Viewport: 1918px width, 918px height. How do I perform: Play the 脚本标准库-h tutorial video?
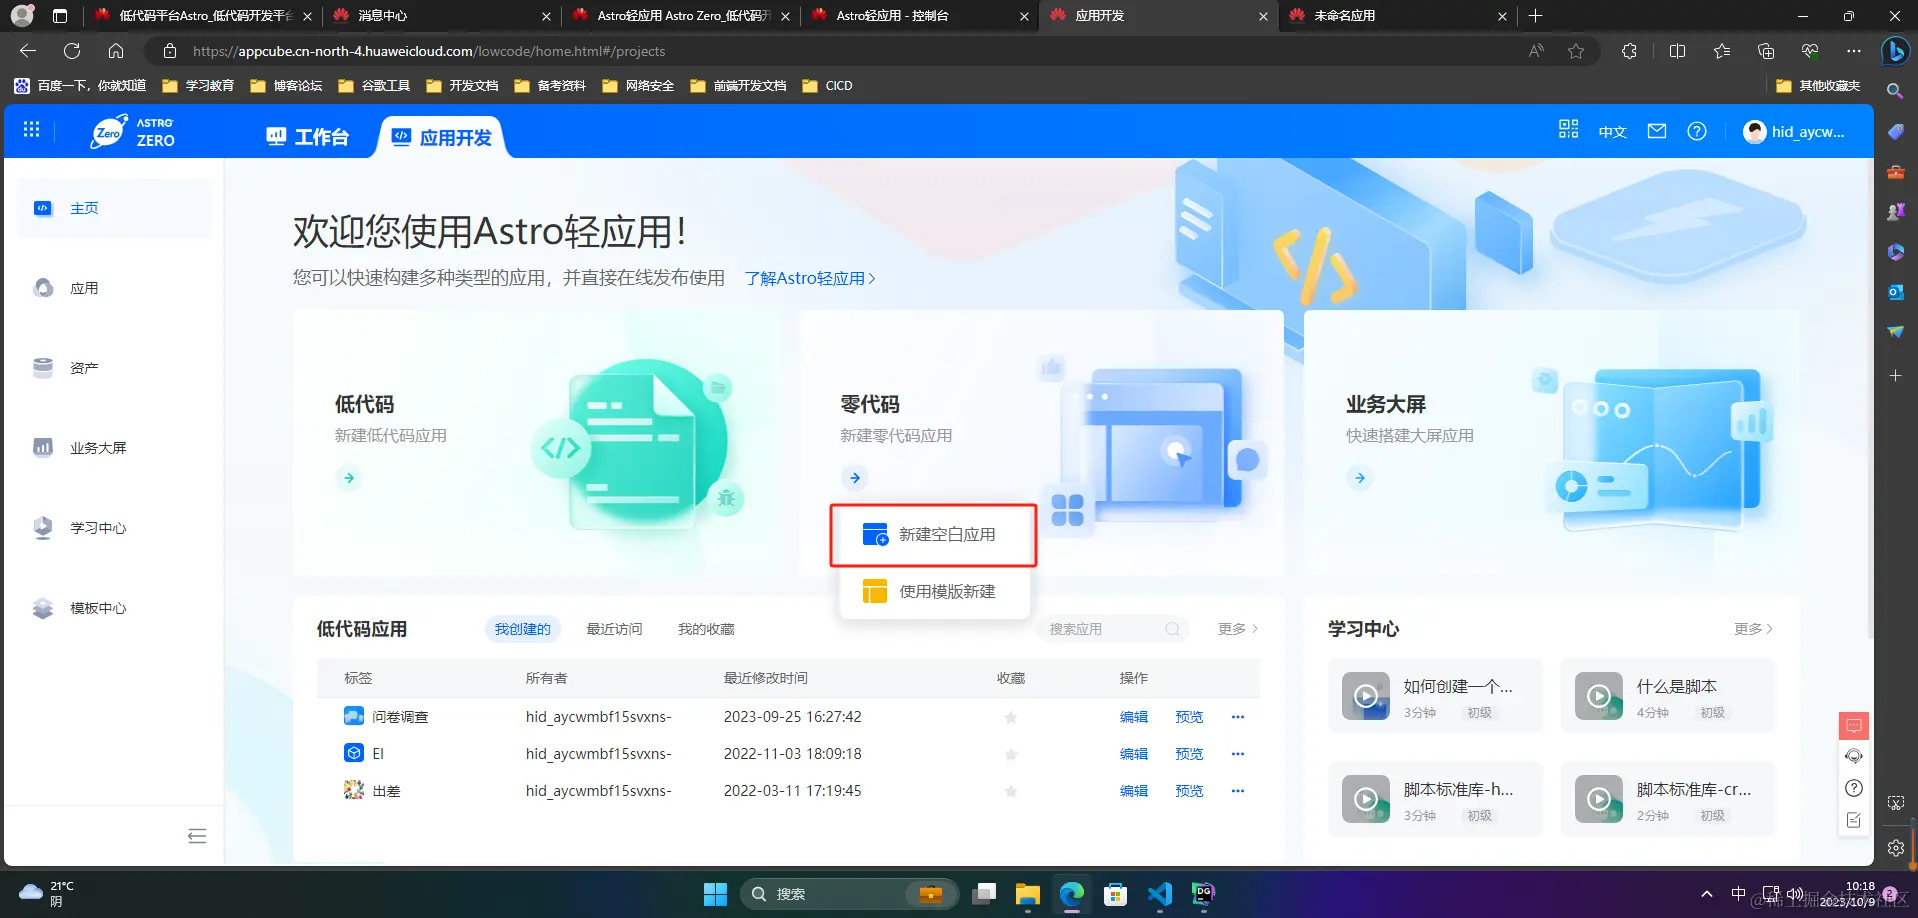(x=1366, y=799)
